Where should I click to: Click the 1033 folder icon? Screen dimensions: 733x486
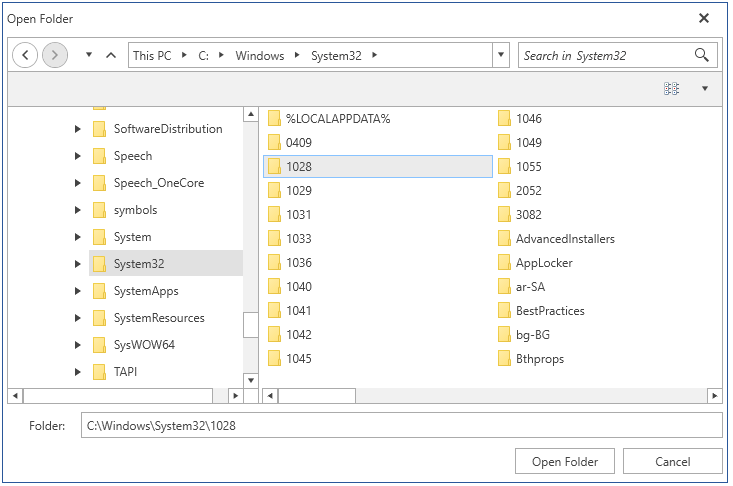tap(274, 238)
